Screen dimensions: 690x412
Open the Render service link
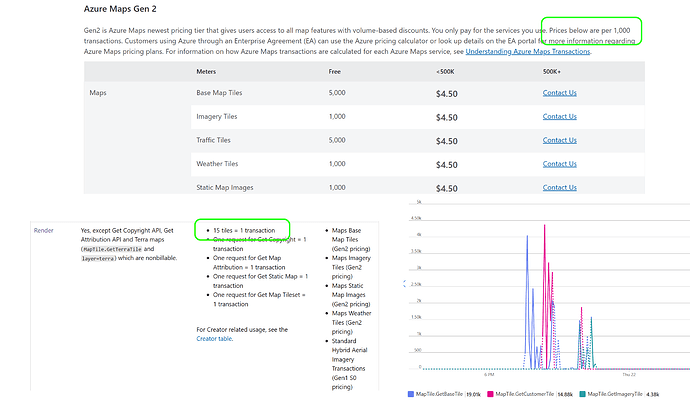pyautogui.click(x=44, y=230)
